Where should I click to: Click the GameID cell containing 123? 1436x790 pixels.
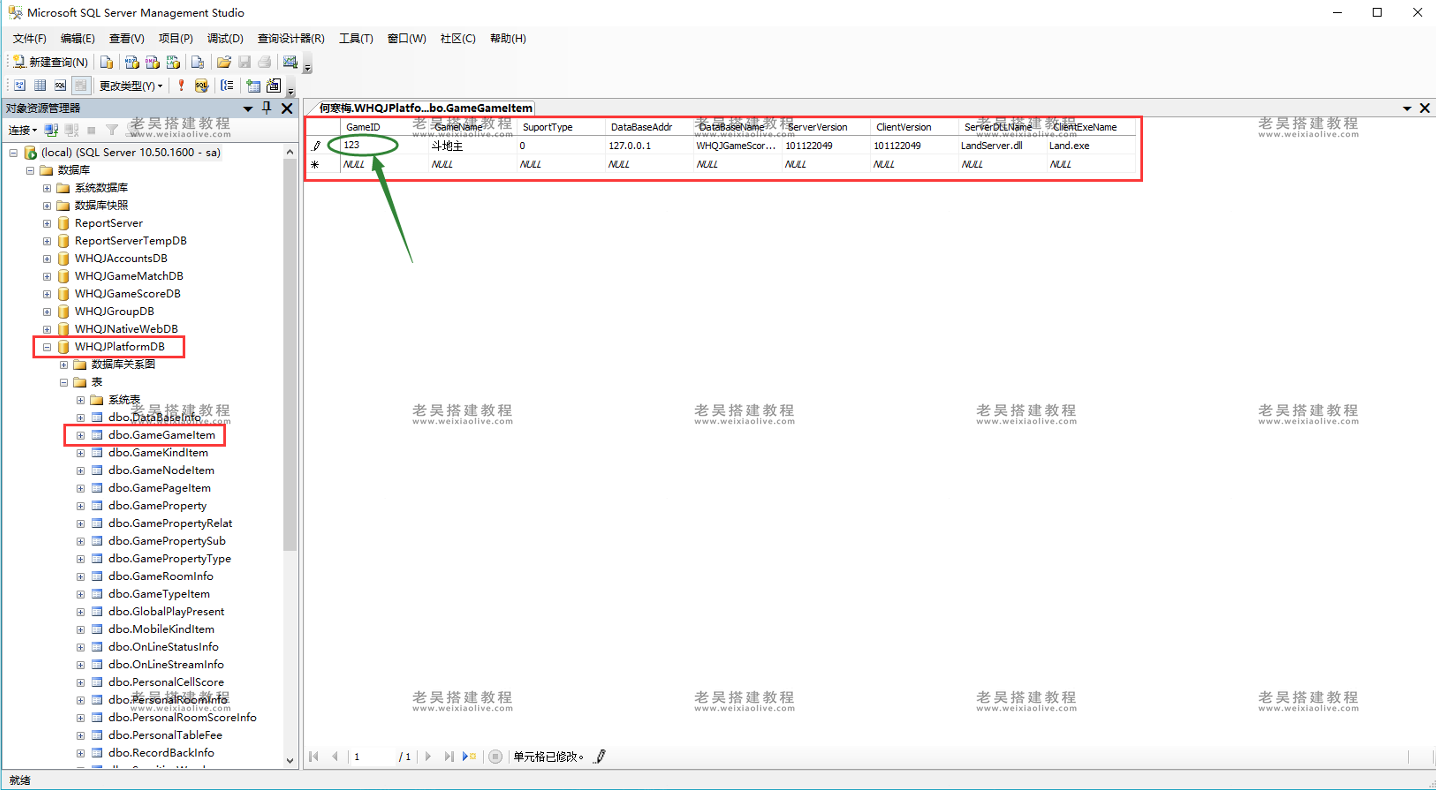point(370,146)
